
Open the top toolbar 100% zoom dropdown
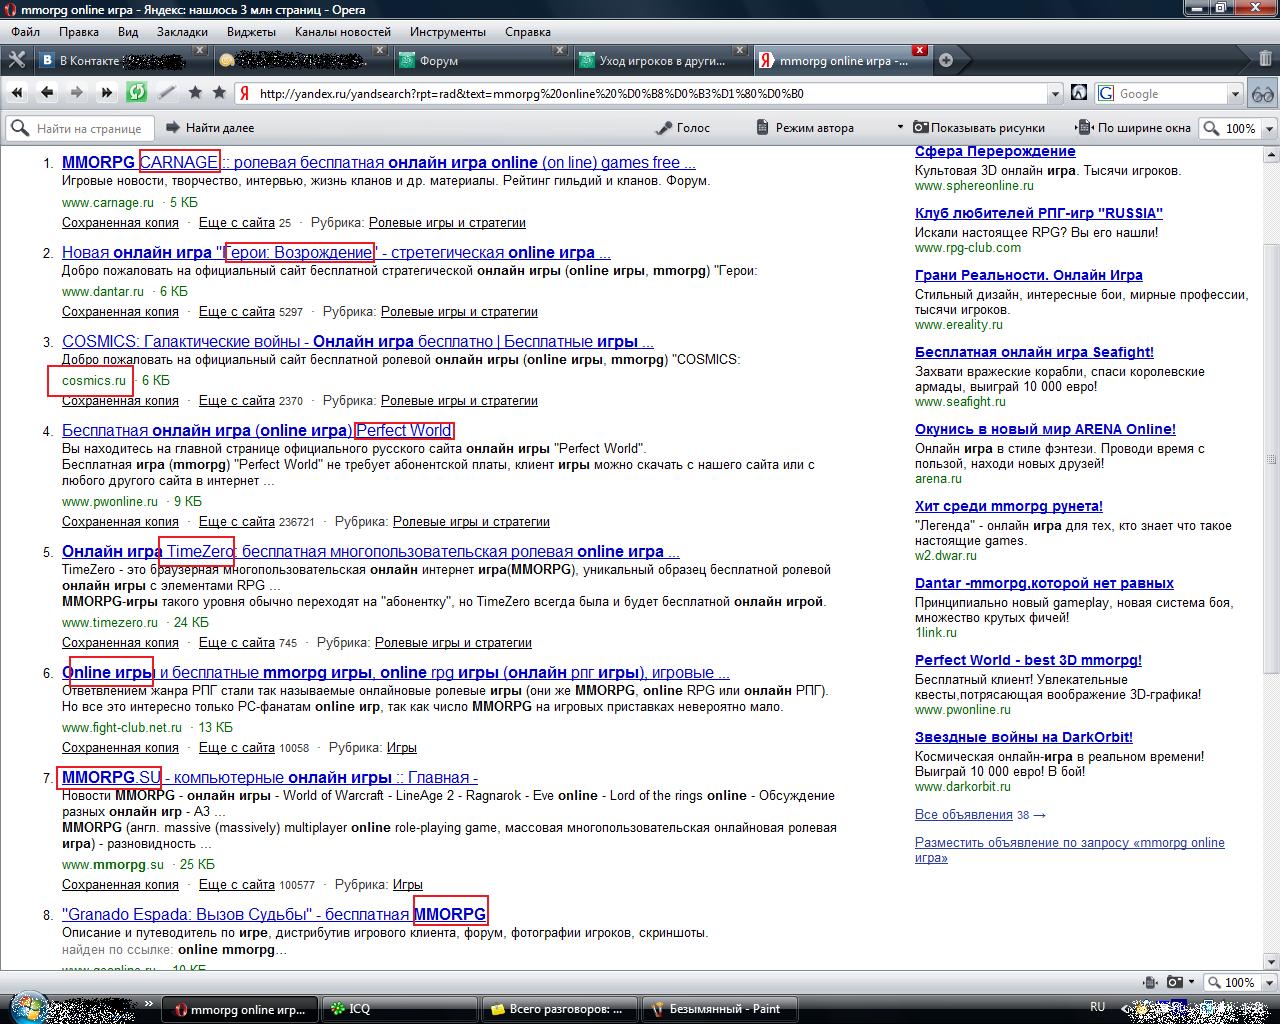(x=1270, y=129)
